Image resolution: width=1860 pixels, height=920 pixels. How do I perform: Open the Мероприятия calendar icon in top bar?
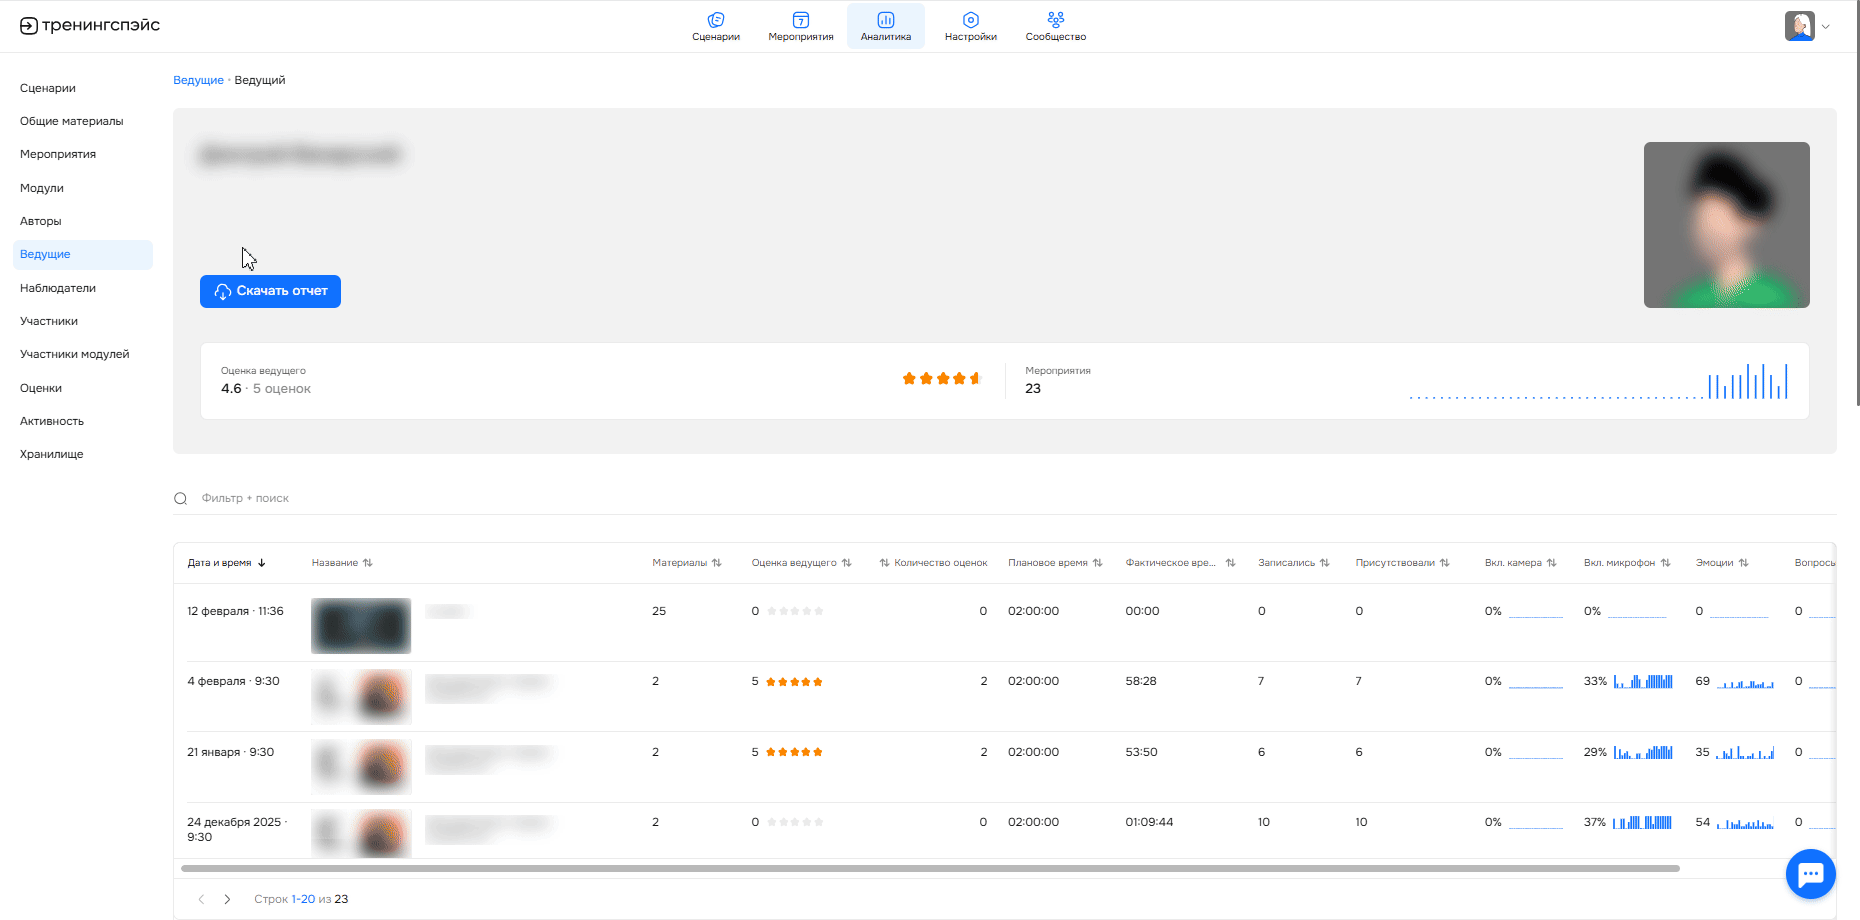click(800, 20)
